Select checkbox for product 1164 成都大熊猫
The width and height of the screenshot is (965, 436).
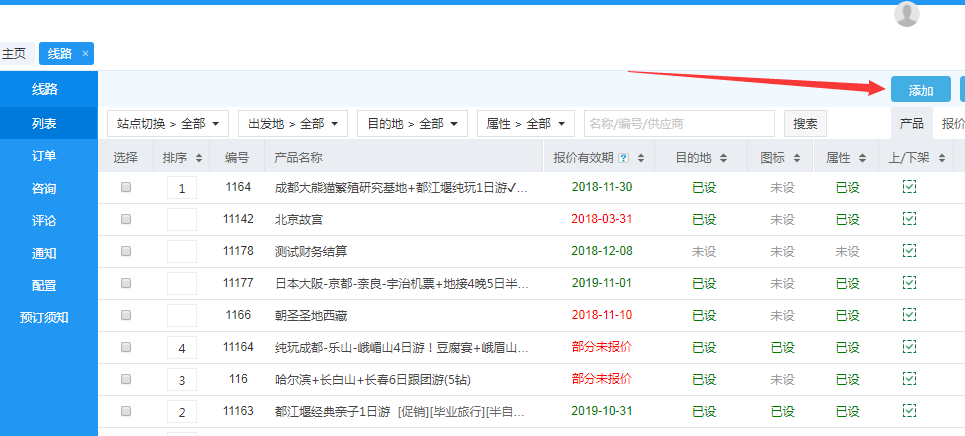[126, 188]
